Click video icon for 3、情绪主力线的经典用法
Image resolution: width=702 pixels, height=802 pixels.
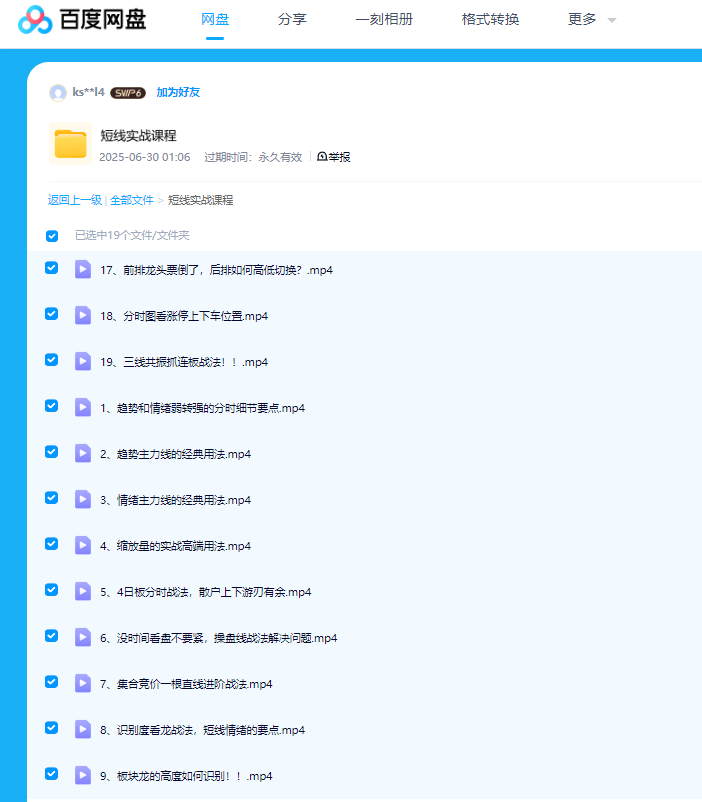[x=83, y=499]
